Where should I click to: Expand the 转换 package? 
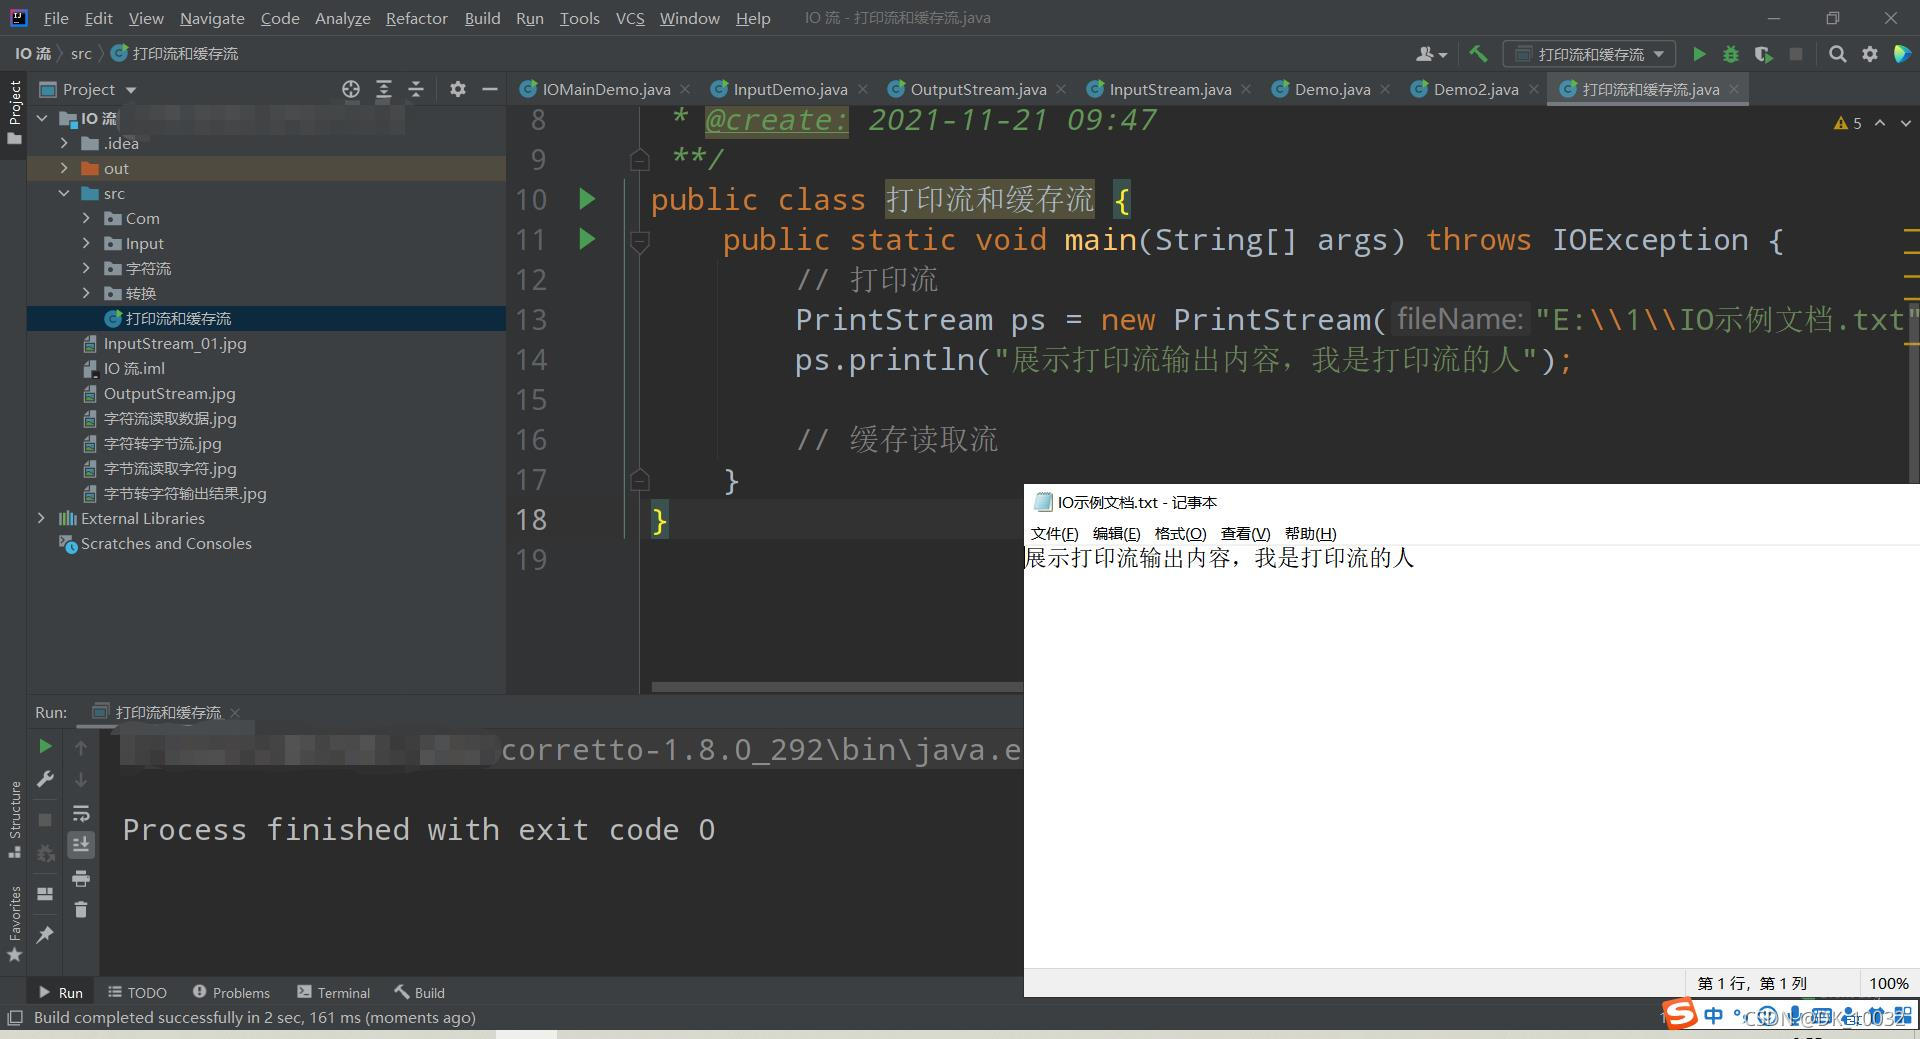[86, 293]
